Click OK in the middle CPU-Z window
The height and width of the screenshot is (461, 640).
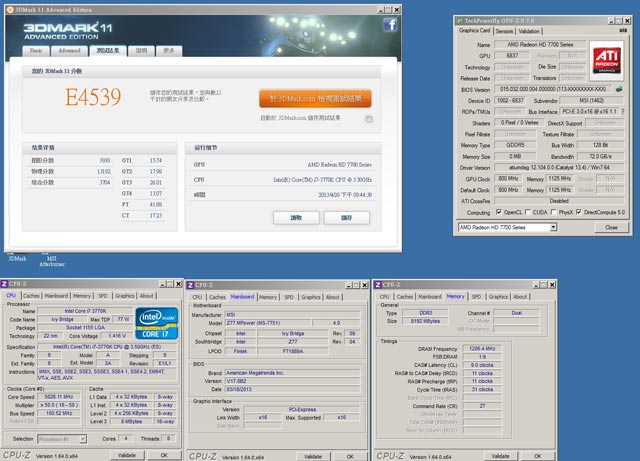[350, 456]
